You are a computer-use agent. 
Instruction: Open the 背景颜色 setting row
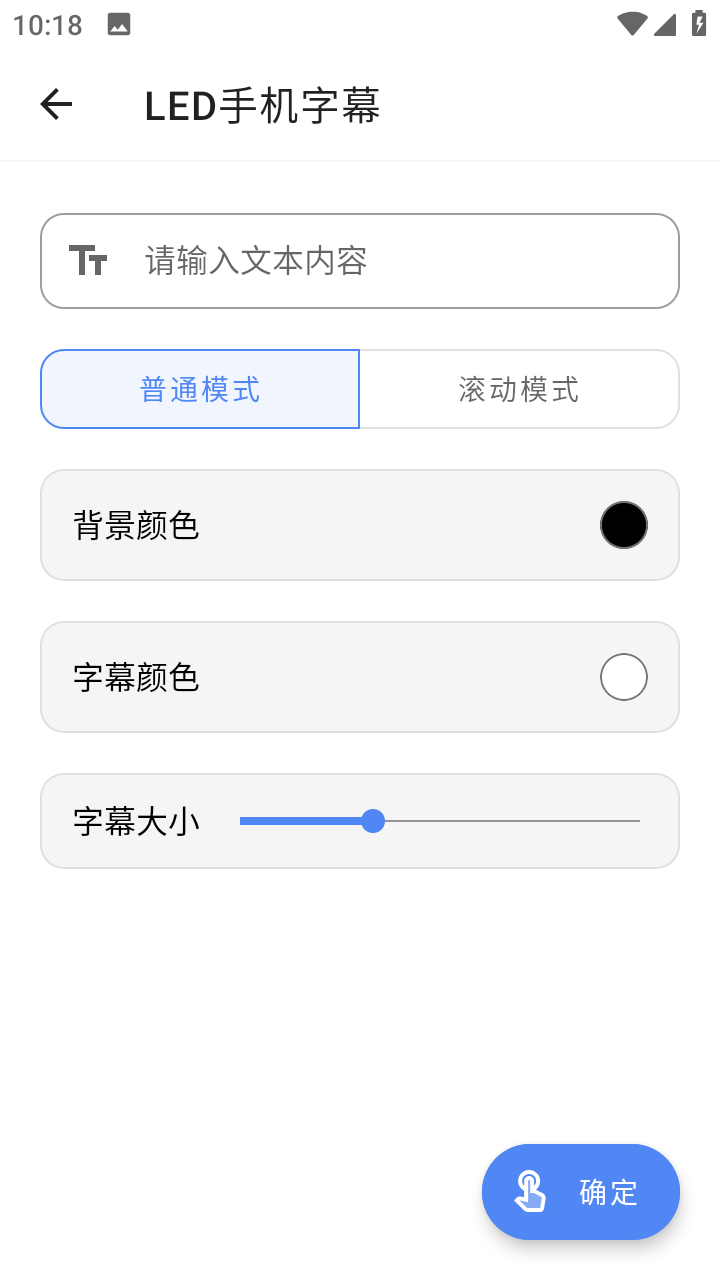click(x=300, y=525)
